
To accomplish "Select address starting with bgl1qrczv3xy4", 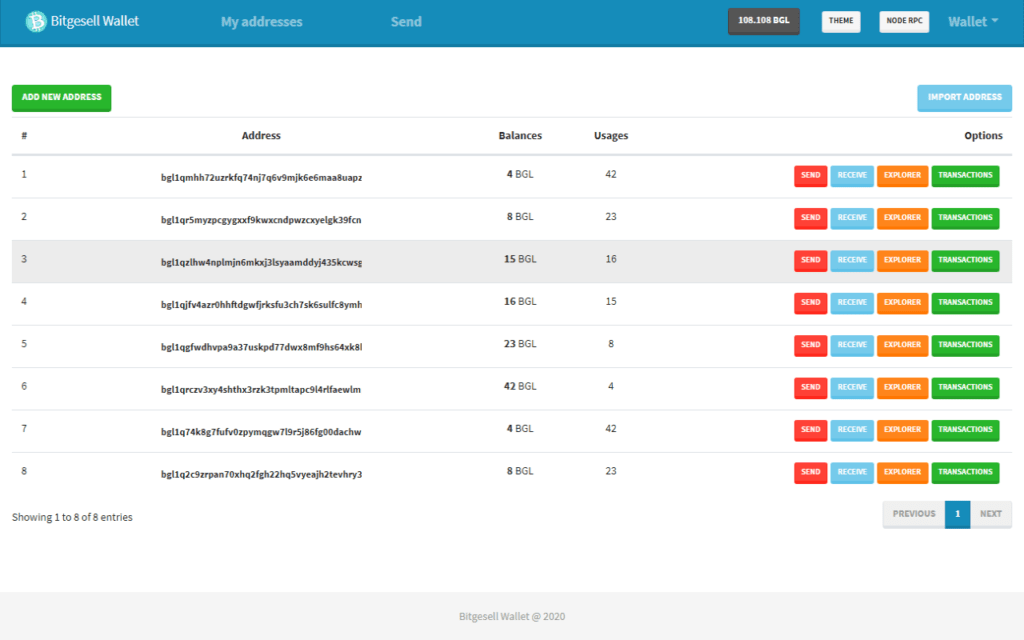I will click(261, 387).
